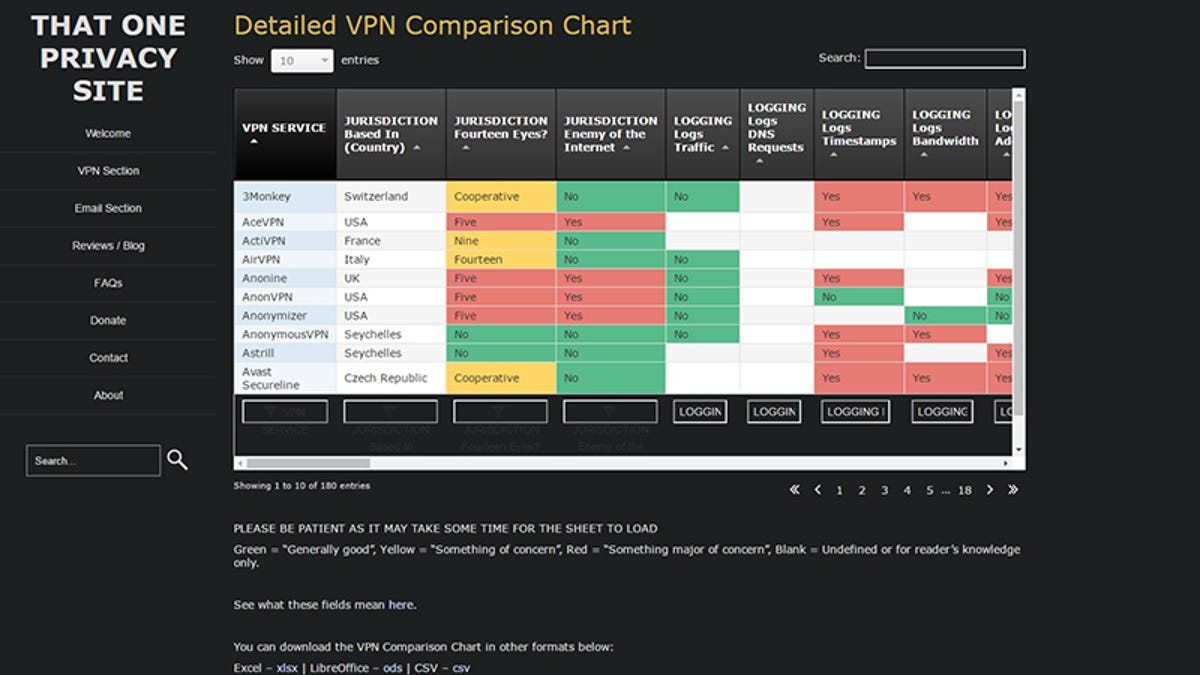Select page 18 in pagination
Image resolution: width=1200 pixels, height=675 pixels.
point(964,491)
